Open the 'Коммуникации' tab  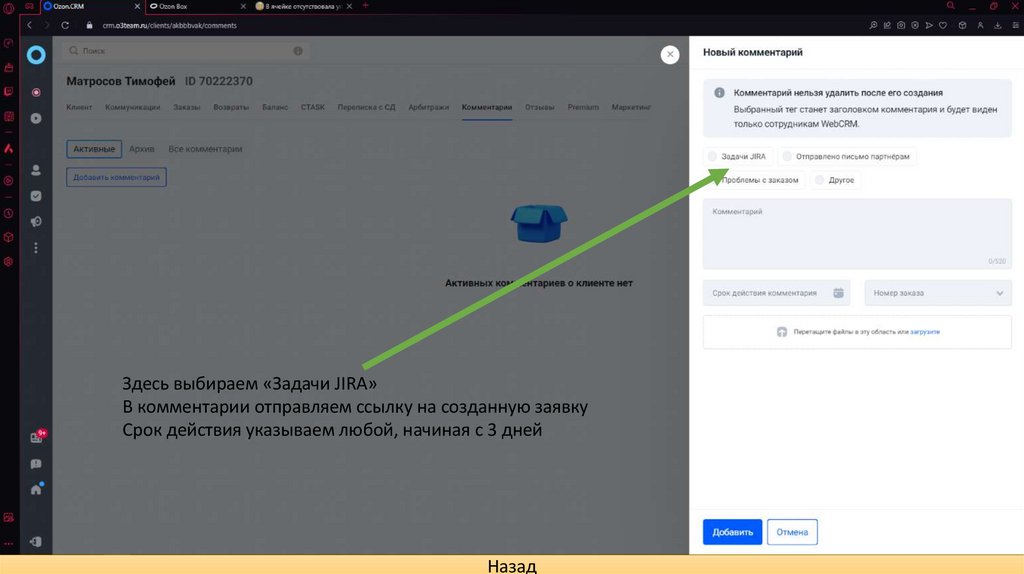(x=133, y=107)
